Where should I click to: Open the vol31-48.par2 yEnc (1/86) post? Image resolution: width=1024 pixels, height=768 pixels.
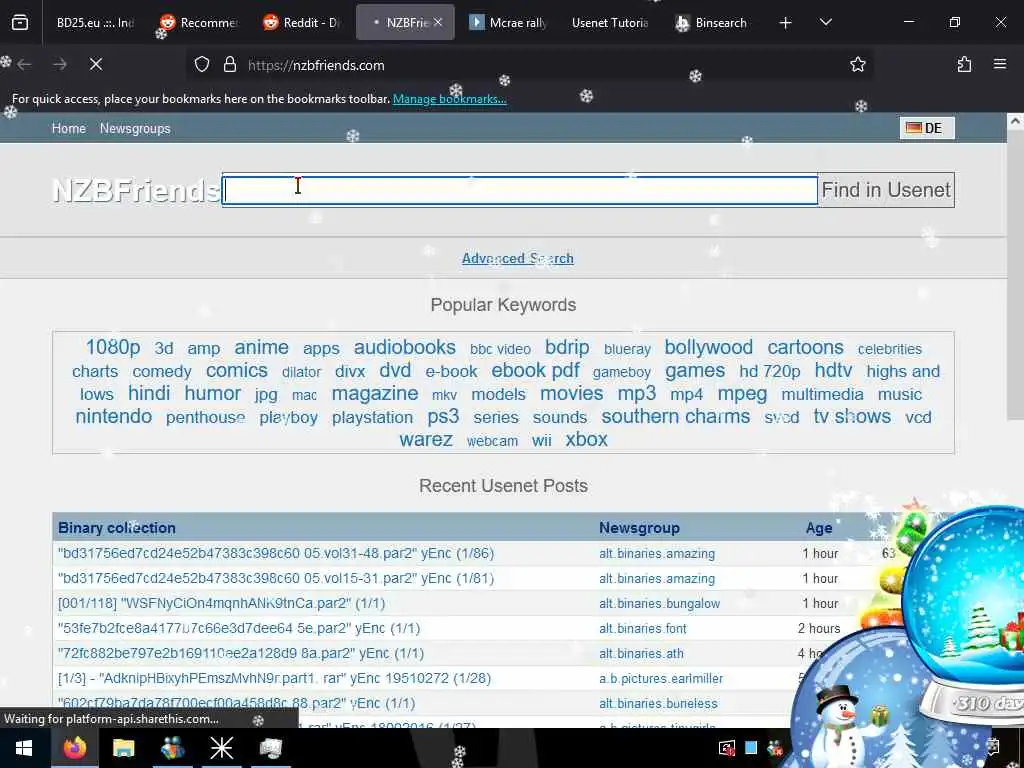pos(276,554)
